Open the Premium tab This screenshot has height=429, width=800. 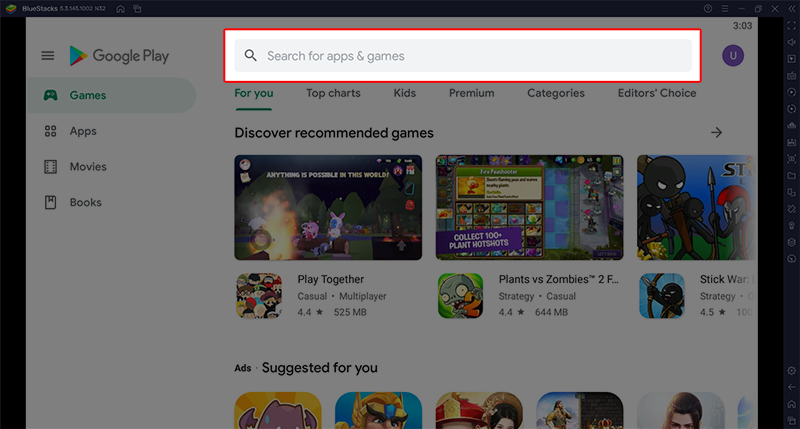(x=471, y=93)
